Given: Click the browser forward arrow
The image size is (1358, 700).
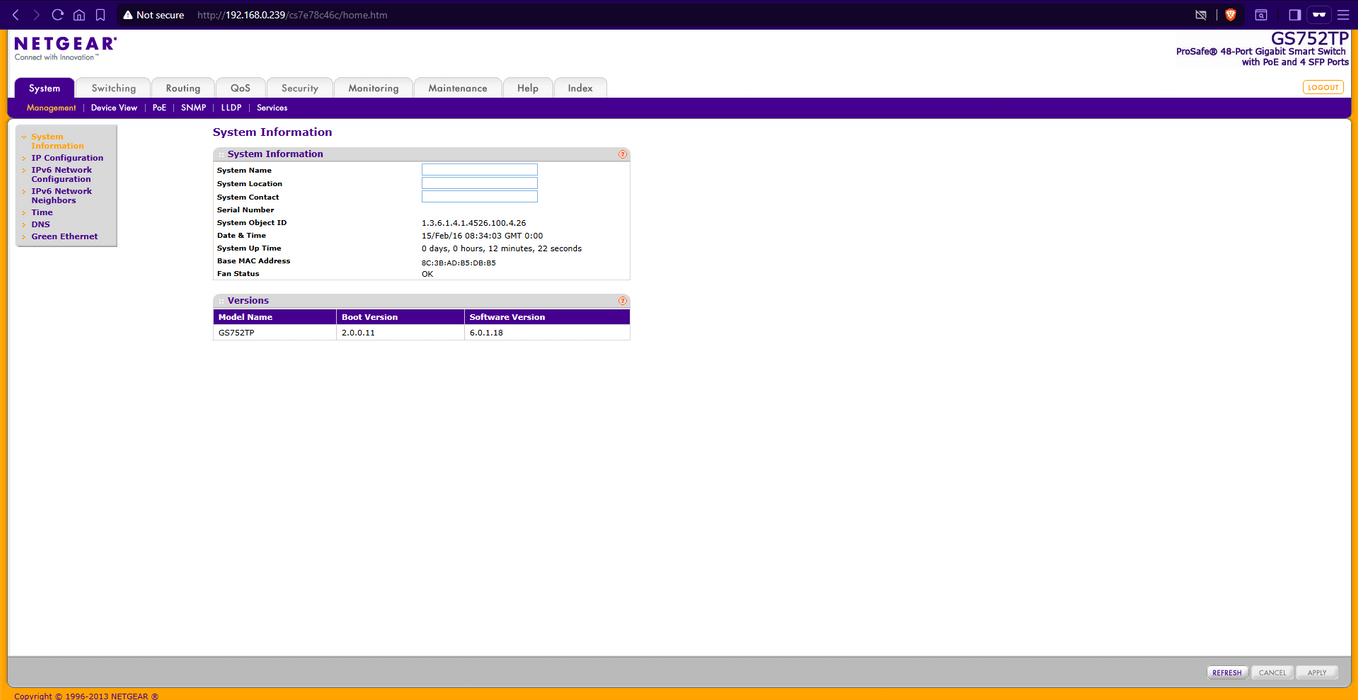Looking at the screenshot, I should point(36,15).
